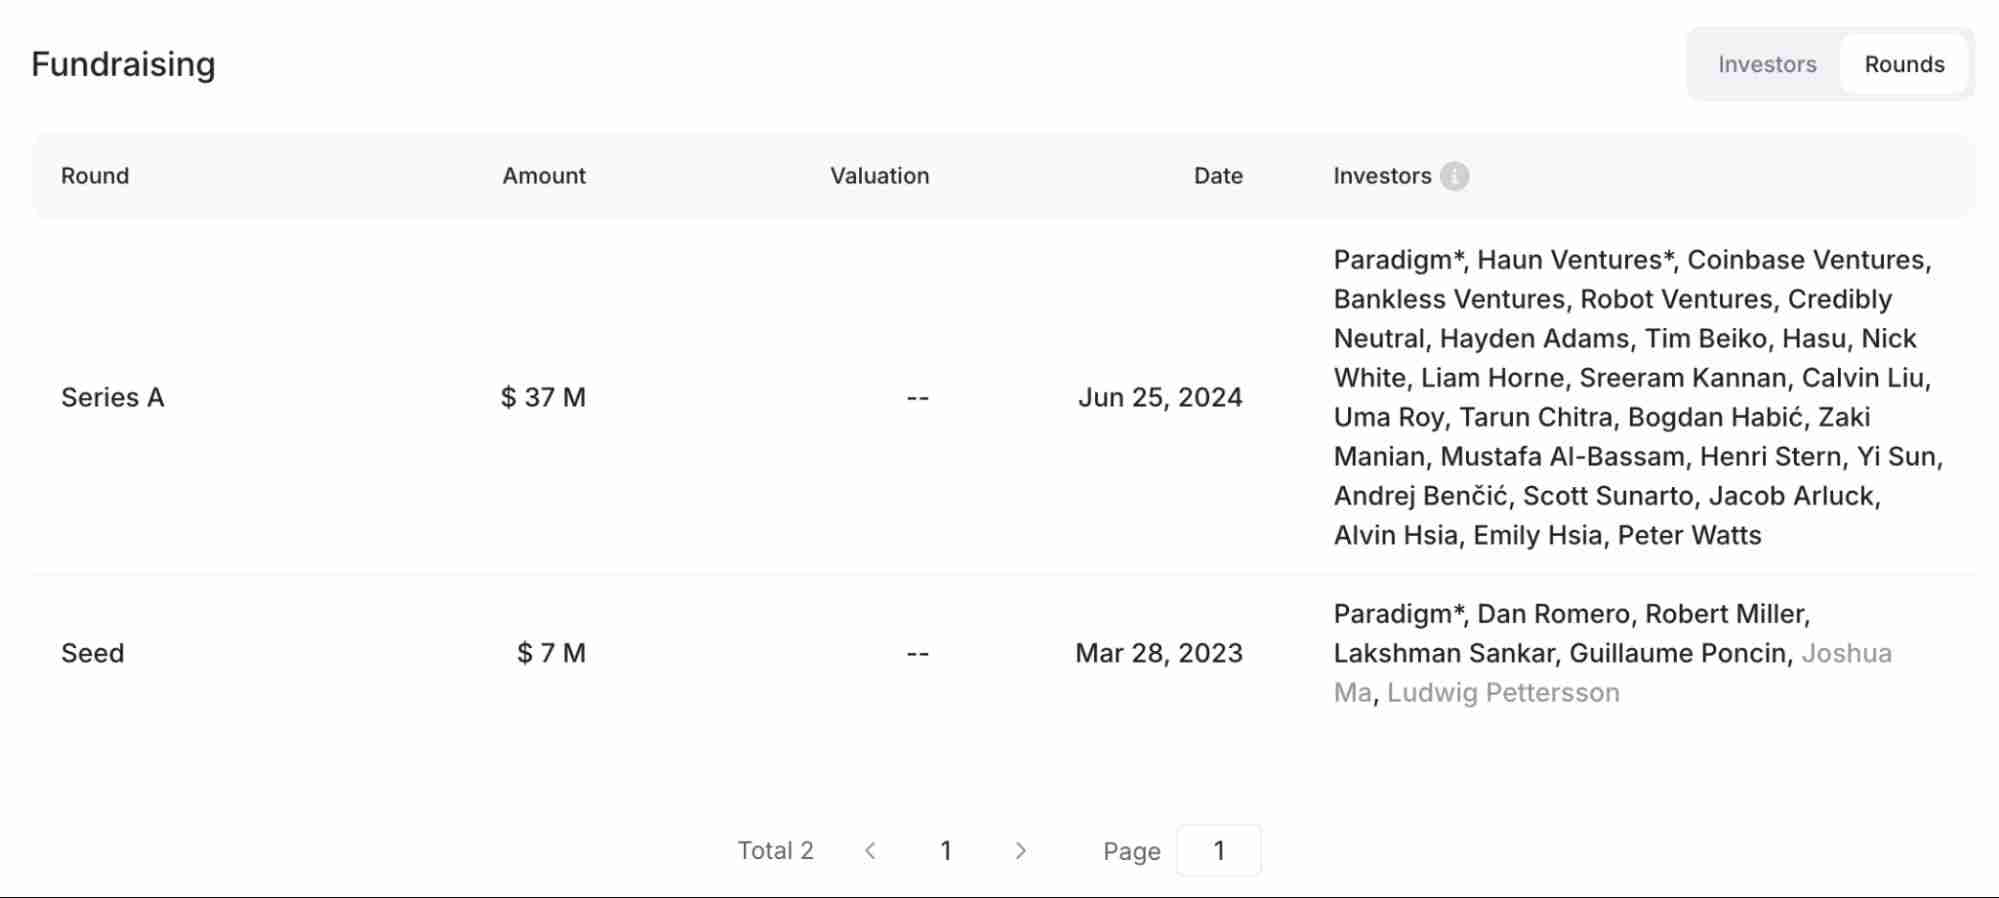The image size is (1999, 898).
Task: Click the Round column header
Action: coord(95,176)
